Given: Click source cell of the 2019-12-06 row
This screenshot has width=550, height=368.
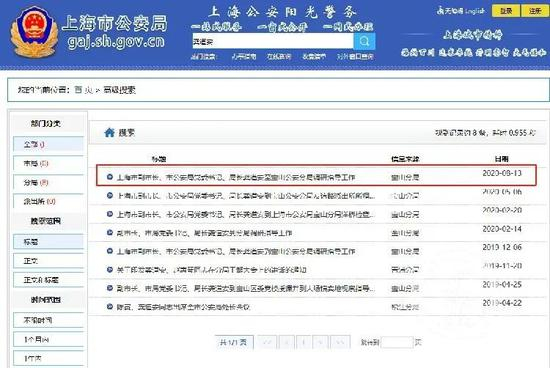Looking at the screenshot, I should click(x=405, y=252).
